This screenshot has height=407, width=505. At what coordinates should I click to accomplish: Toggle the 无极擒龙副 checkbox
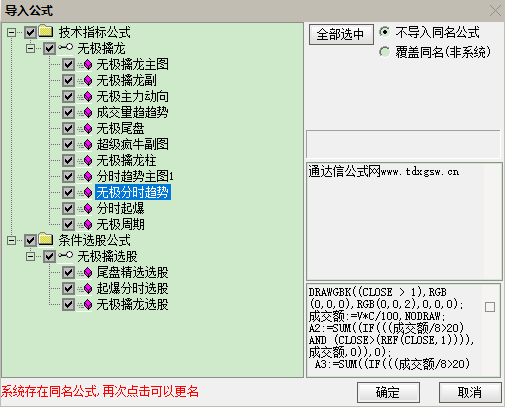coord(68,80)
